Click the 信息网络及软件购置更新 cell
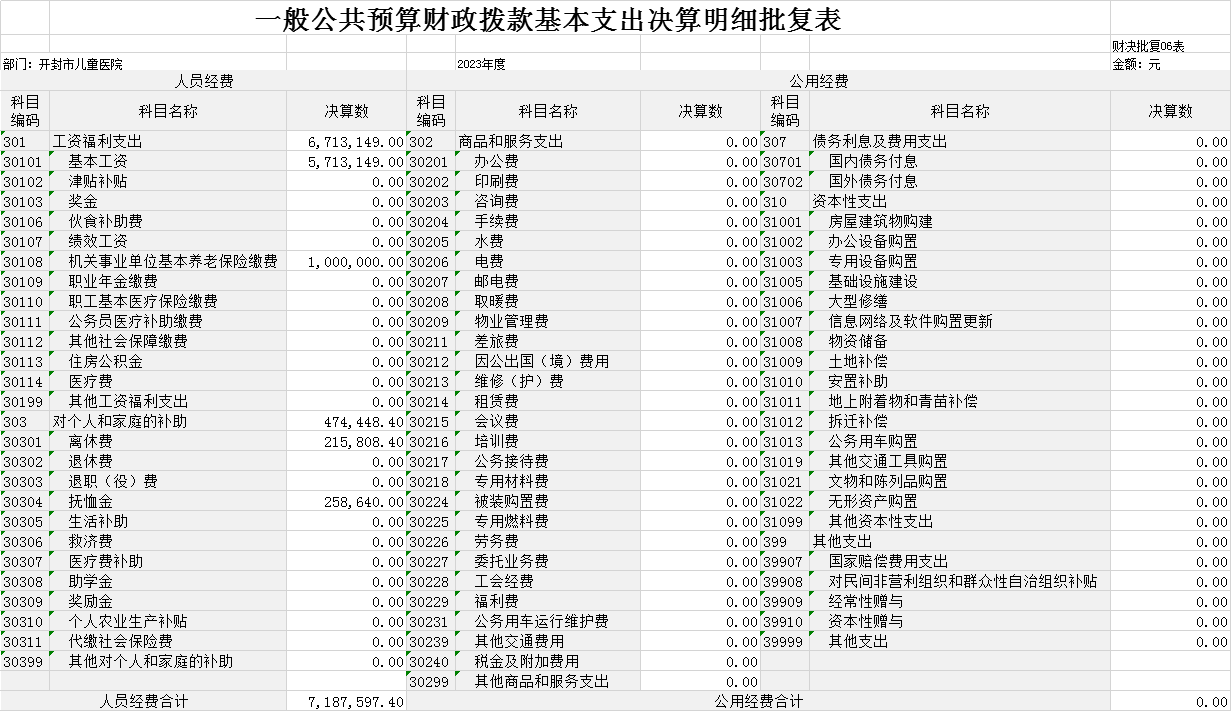This screenshot has height=711, width=1231. [910, 322]
